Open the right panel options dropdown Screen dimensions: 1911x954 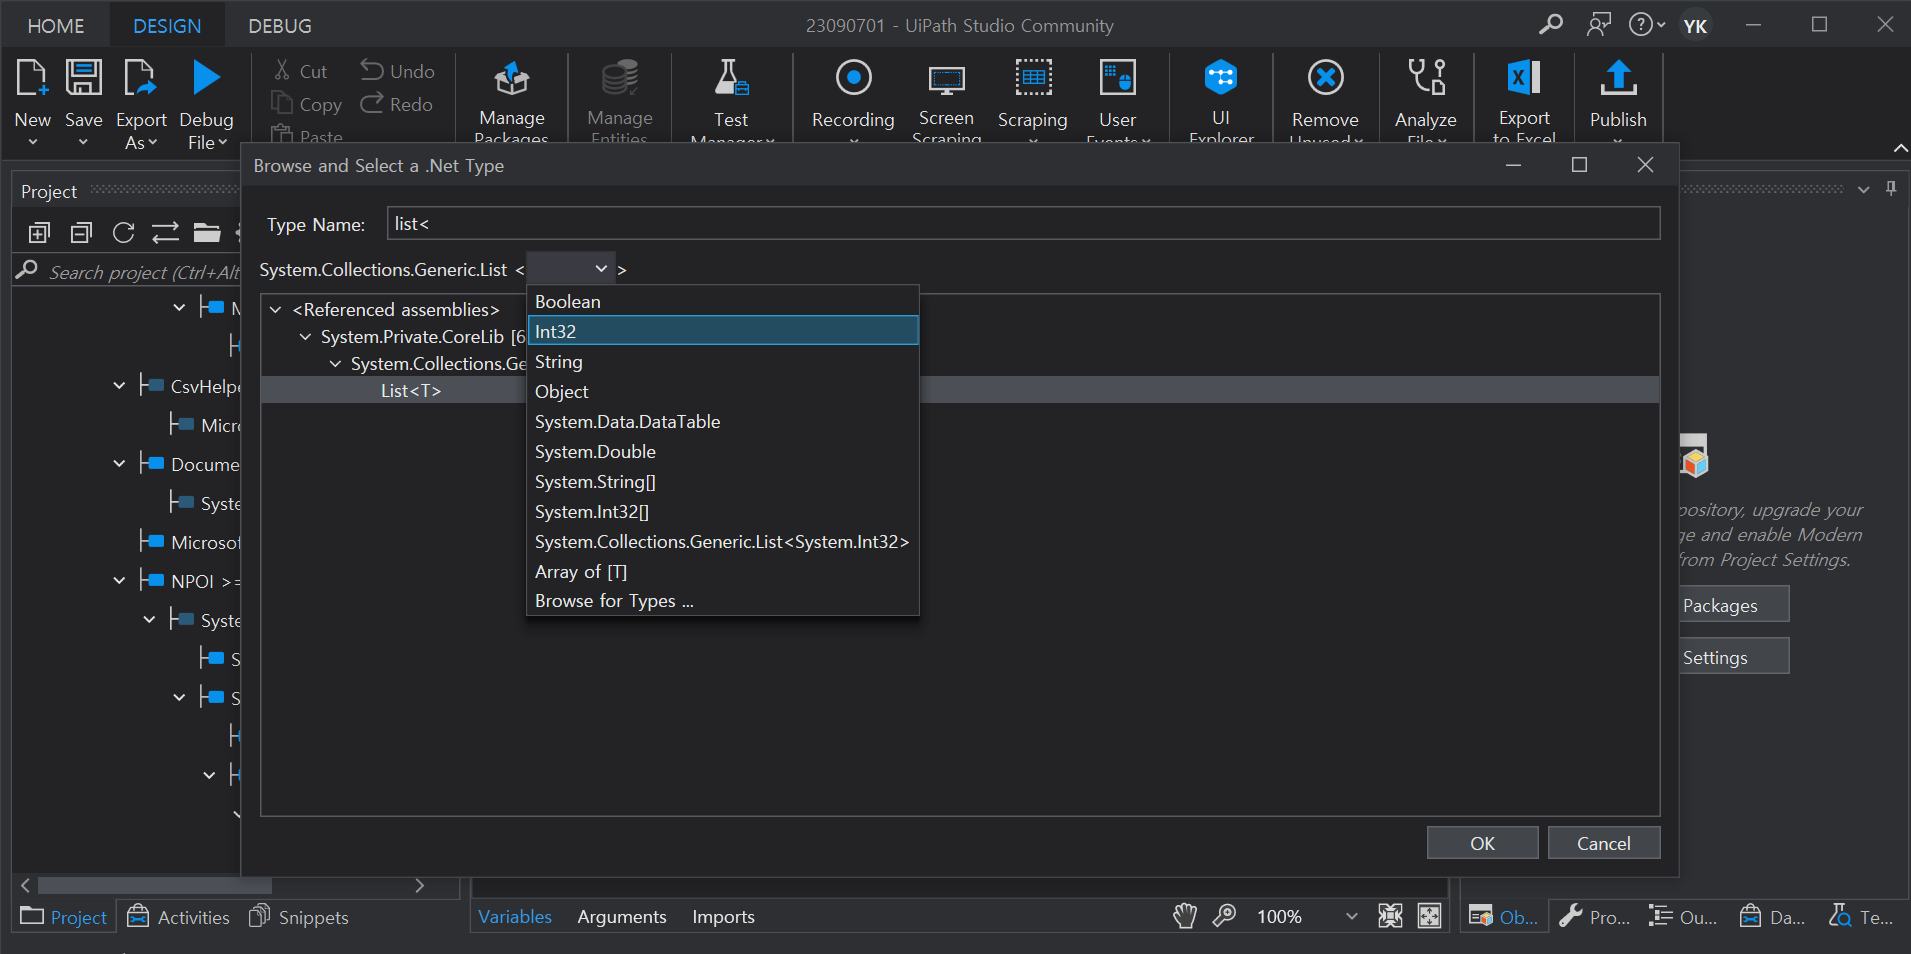click(x=1863, y=189)
